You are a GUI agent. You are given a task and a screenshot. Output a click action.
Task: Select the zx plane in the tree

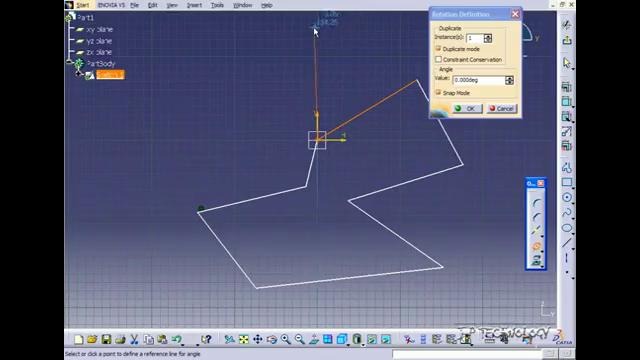coord(99,52)
